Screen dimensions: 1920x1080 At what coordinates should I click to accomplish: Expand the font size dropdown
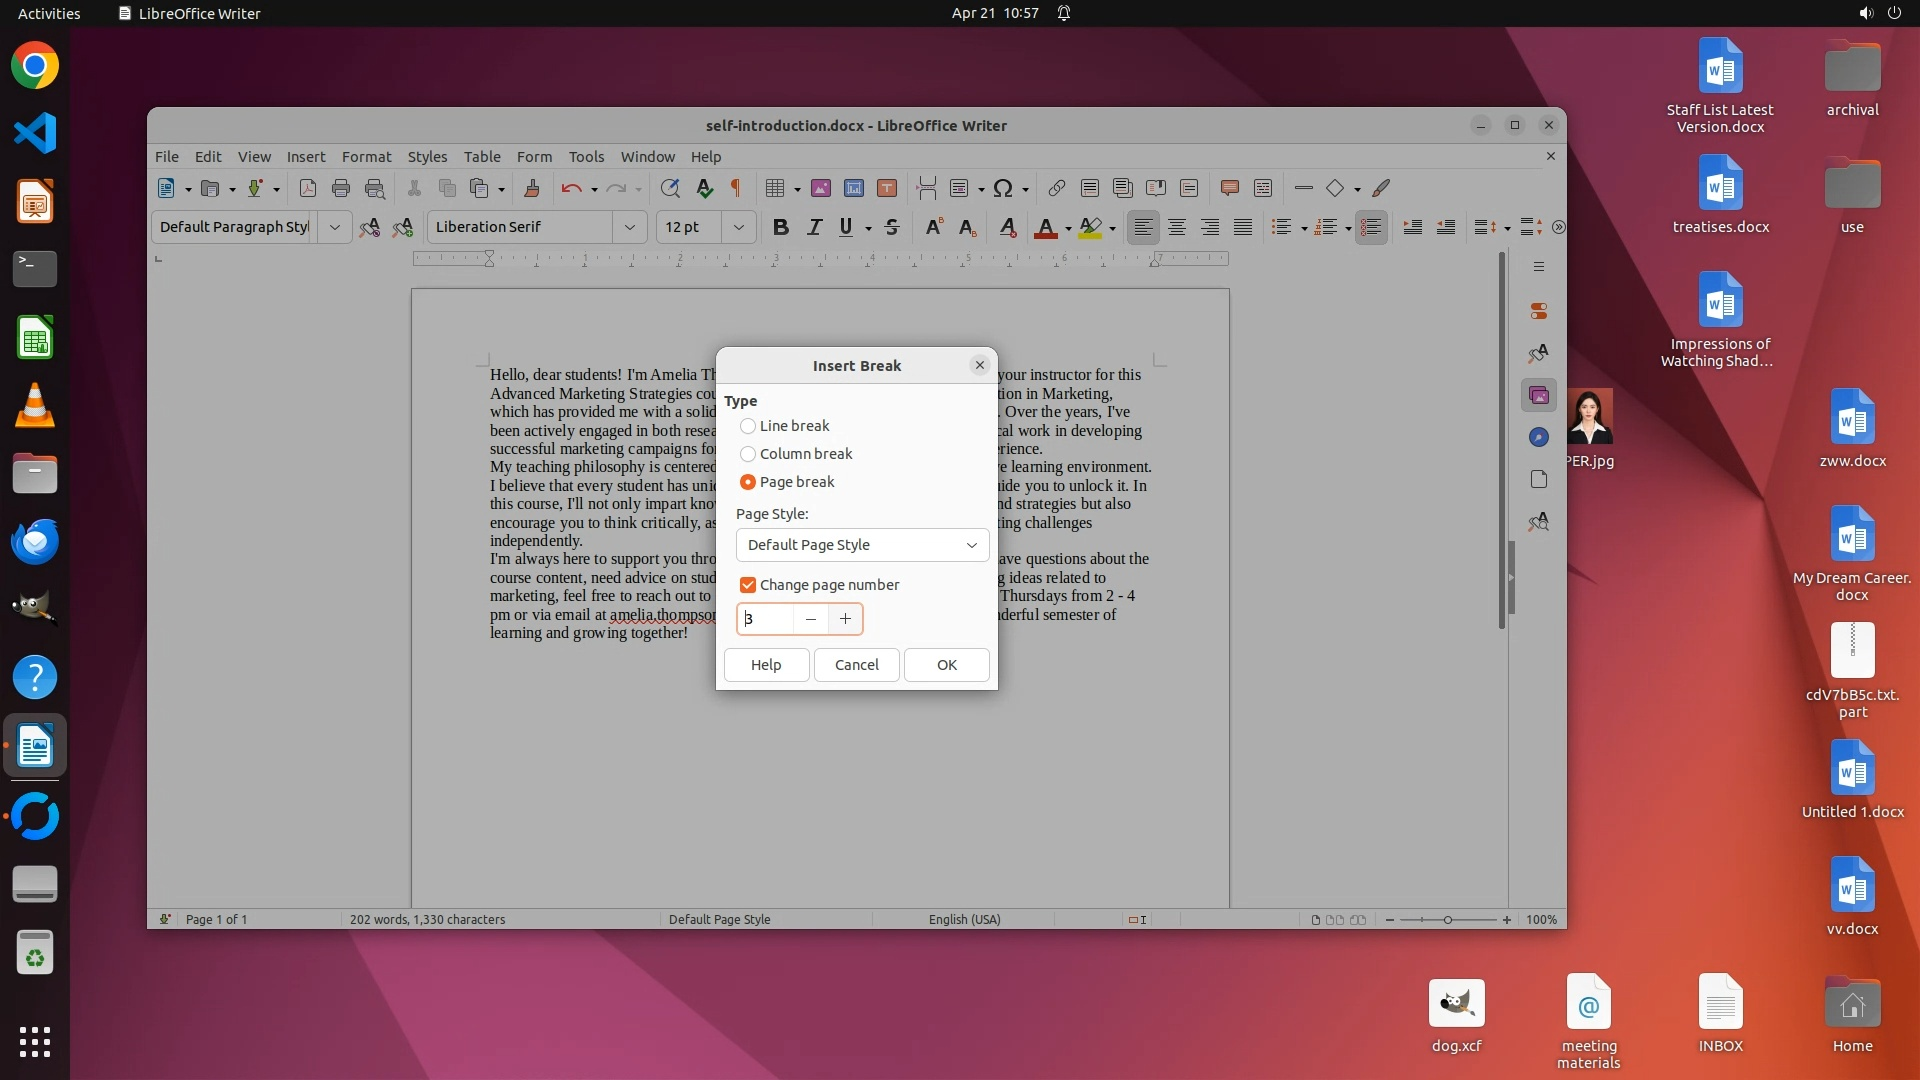click(739, 227)
